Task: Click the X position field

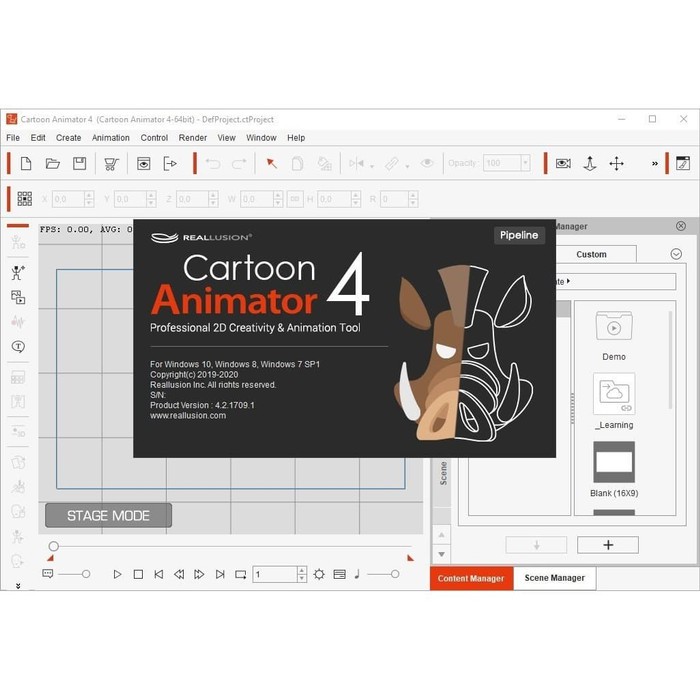Action: coord(68,199)
